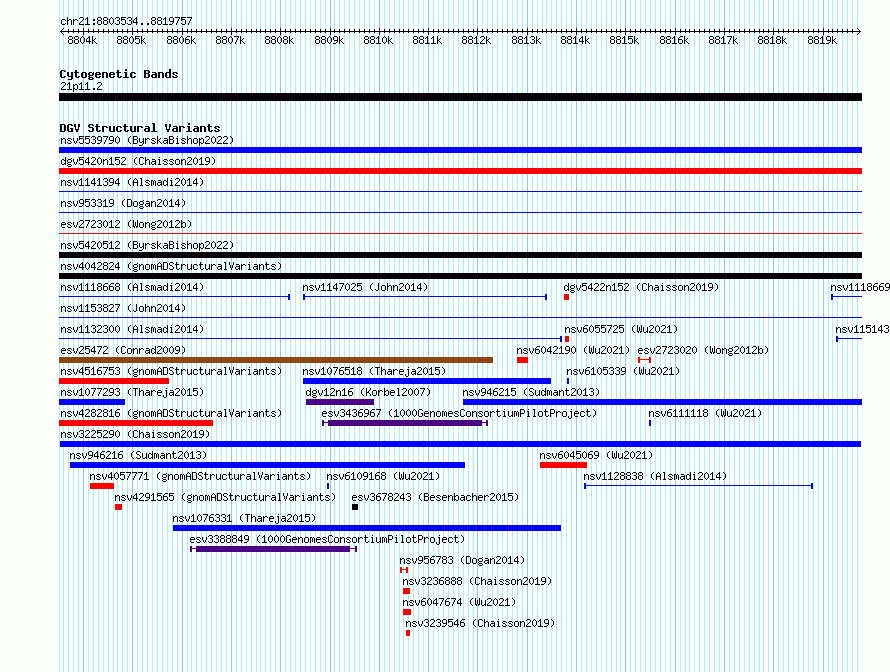This screenshot has width=890, height=672.
Task: Select the nsv1077293 (Thareja2015) blue bar
Action: point(92,402)
